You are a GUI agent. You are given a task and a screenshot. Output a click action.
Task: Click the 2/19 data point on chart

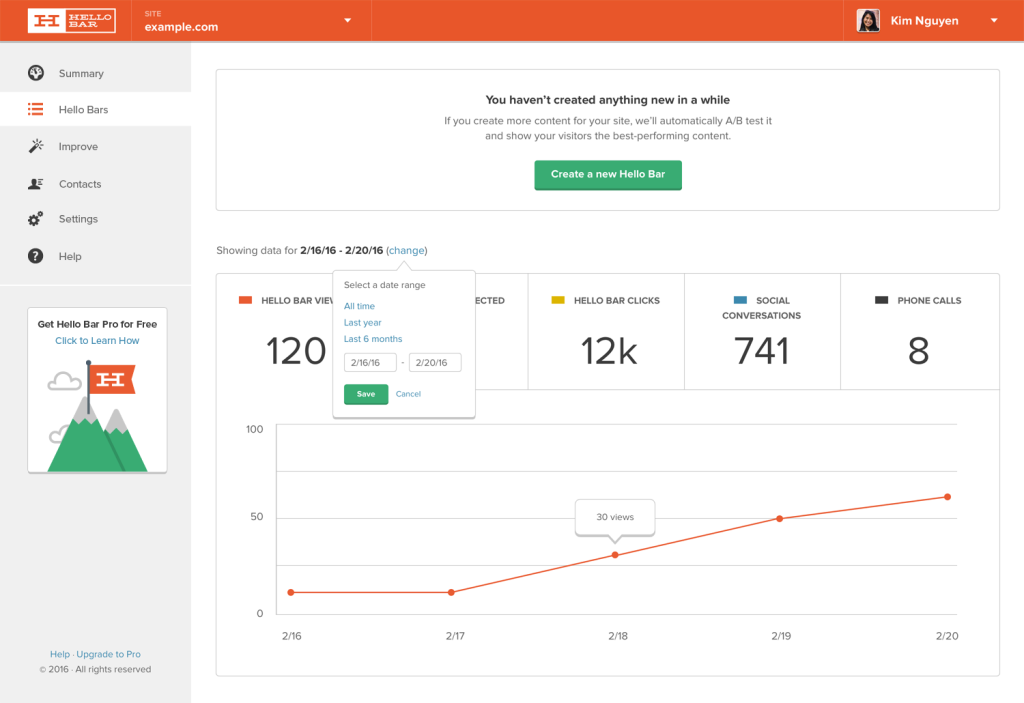click(779, 519)
